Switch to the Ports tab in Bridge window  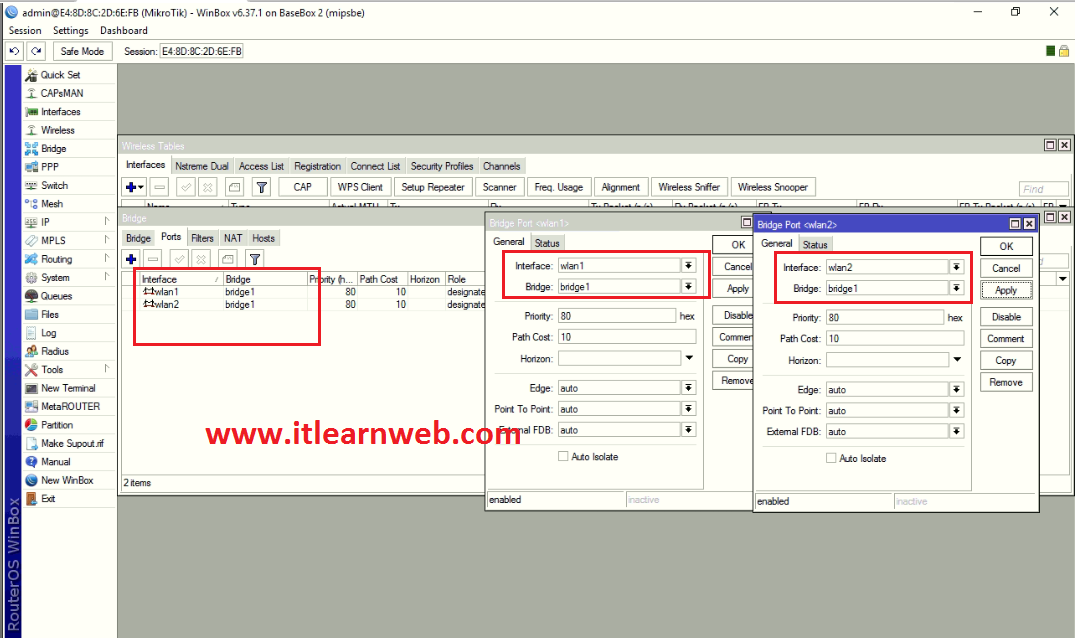pyautogui.click(x=169, y=238)
